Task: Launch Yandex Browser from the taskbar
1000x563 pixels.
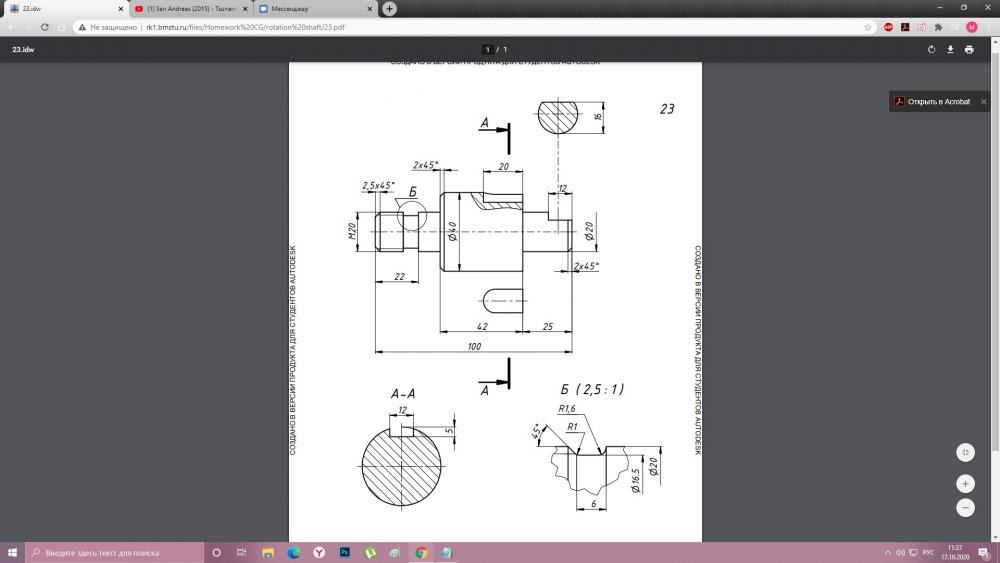Action: pyautogui.click(x=319, y=552)
